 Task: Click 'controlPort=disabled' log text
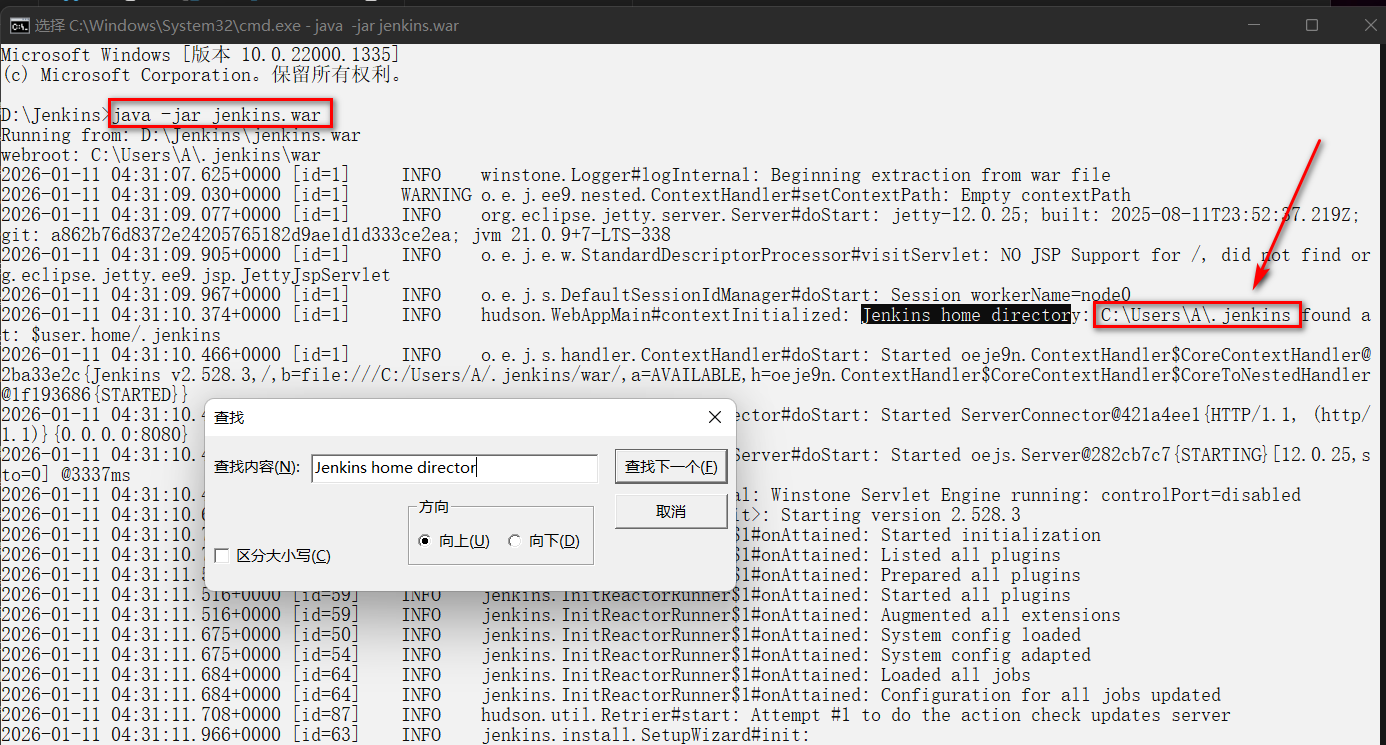(x=1201, y=495)
